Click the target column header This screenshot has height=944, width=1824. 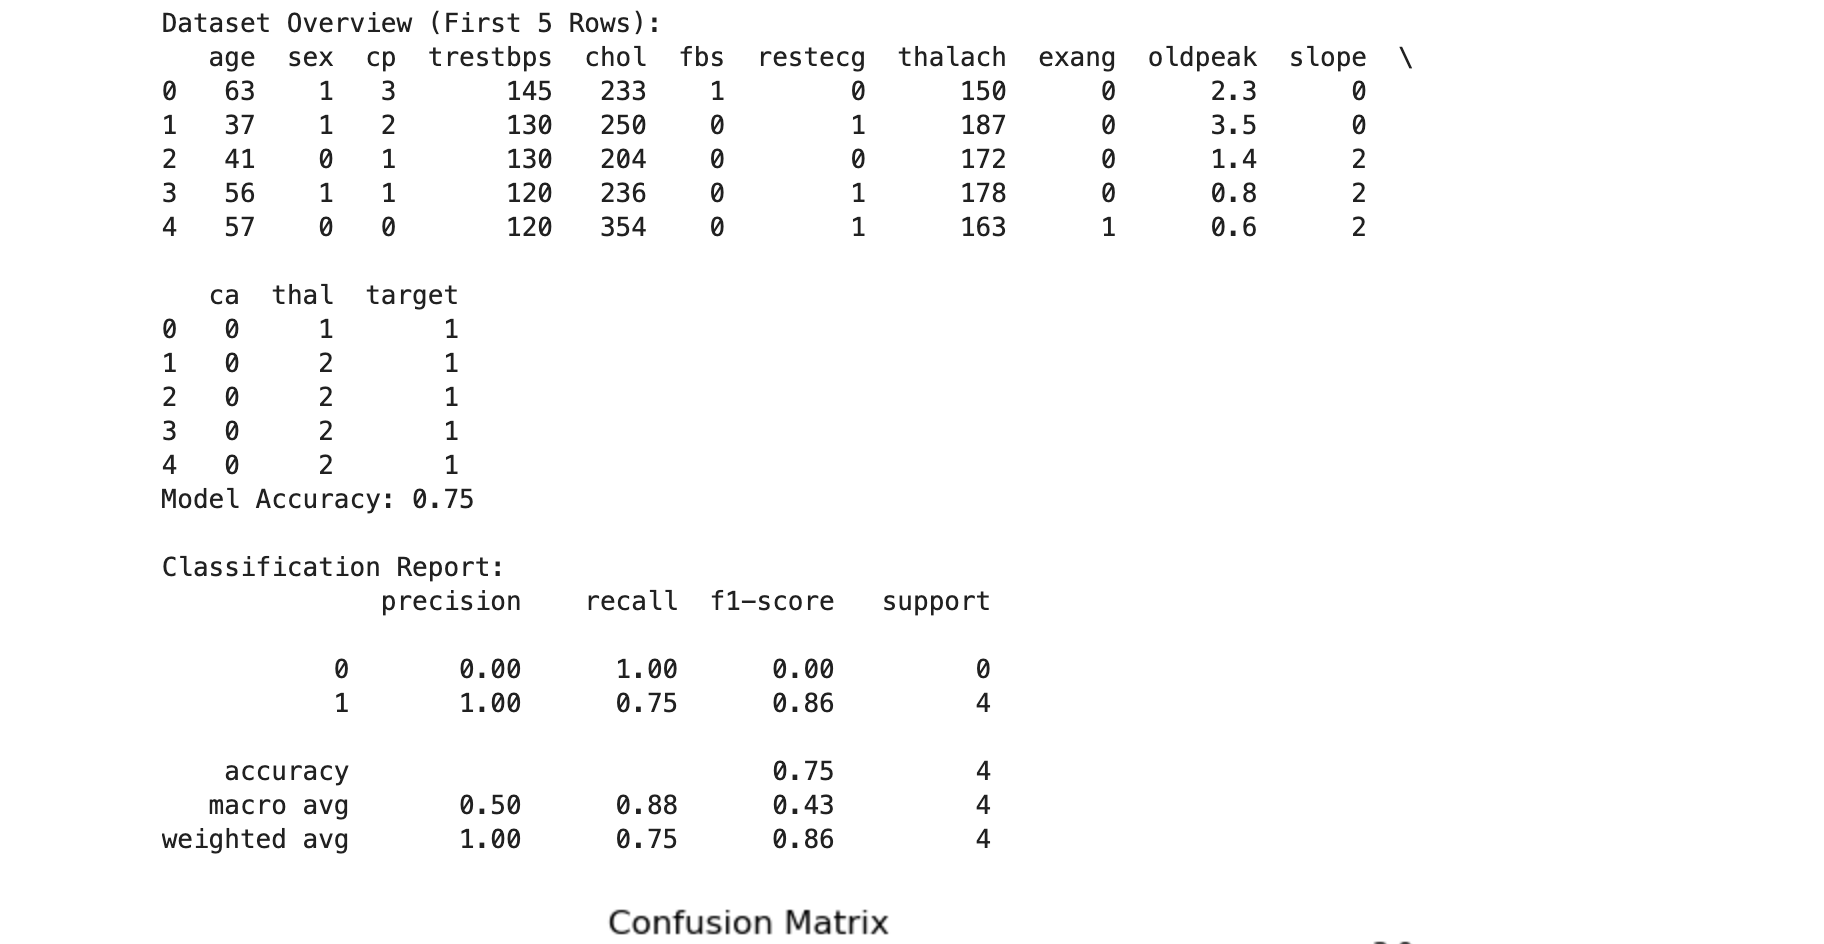[411, 295]
